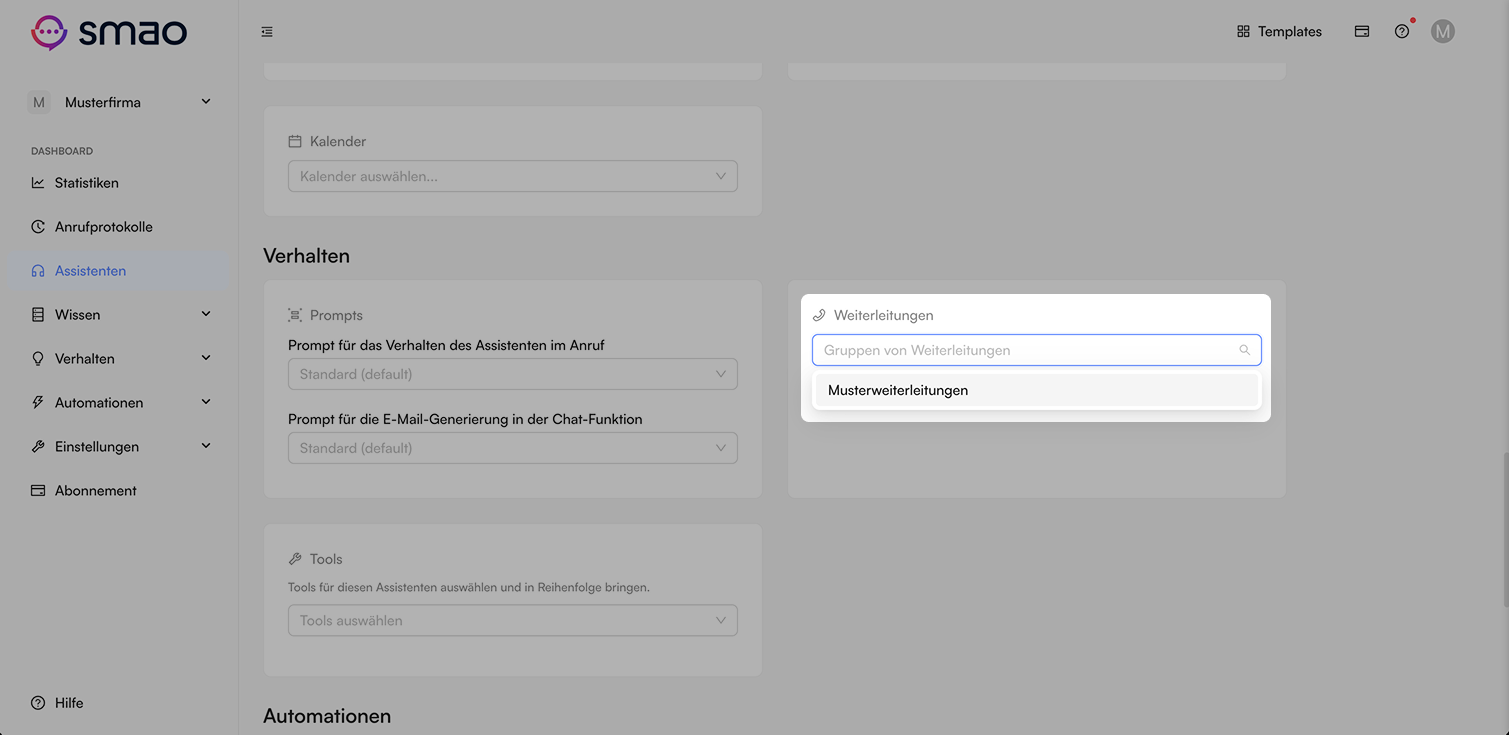This screenshot has height=735, width=1509.
Task: Expand the Wissen chevron
Action: pos(206,314)
